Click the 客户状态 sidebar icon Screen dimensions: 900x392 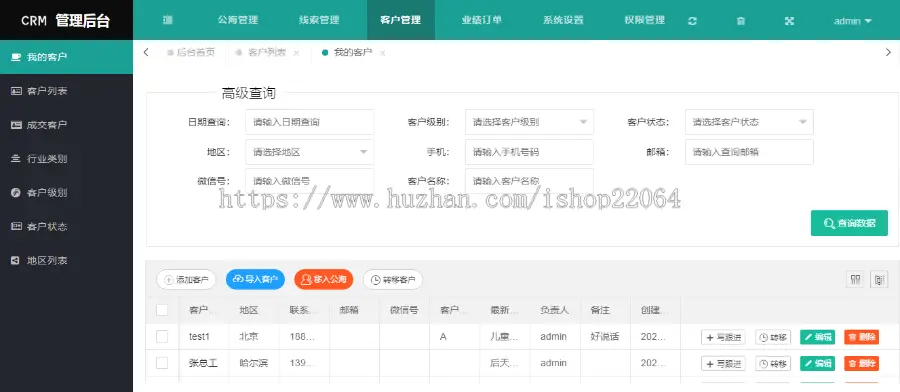[x=16, y=226]
